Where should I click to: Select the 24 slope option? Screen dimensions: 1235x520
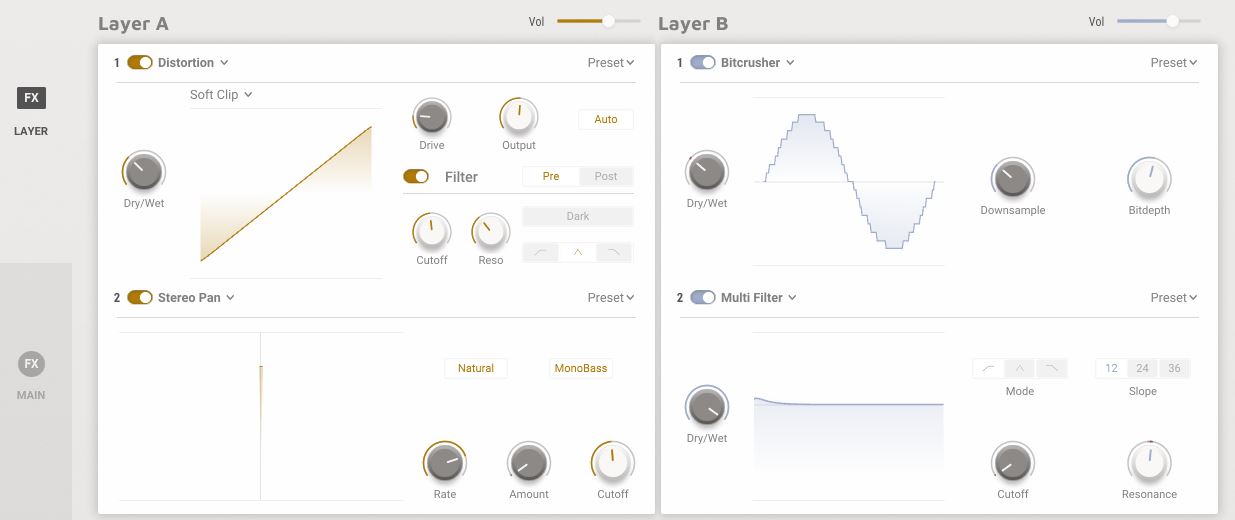1143,368
